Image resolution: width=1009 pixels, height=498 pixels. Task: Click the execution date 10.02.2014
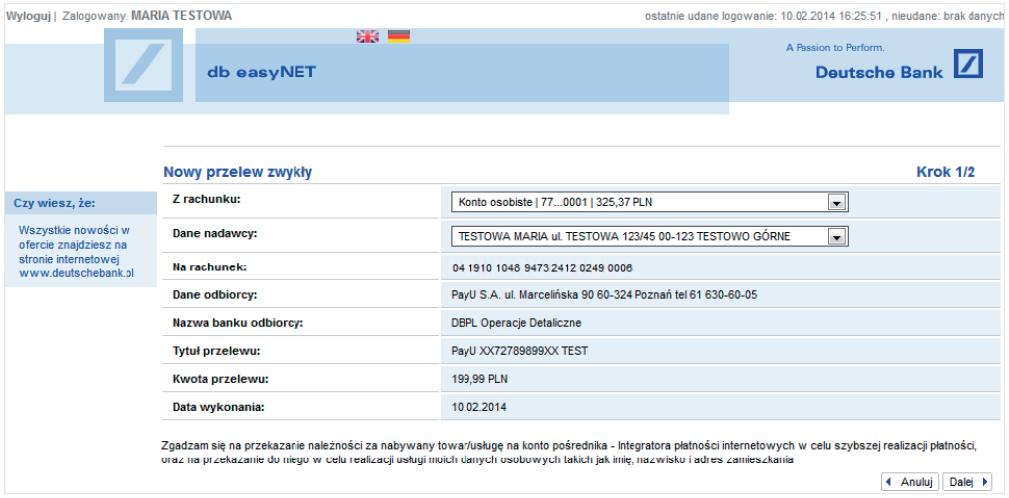[x=479, y=407]
